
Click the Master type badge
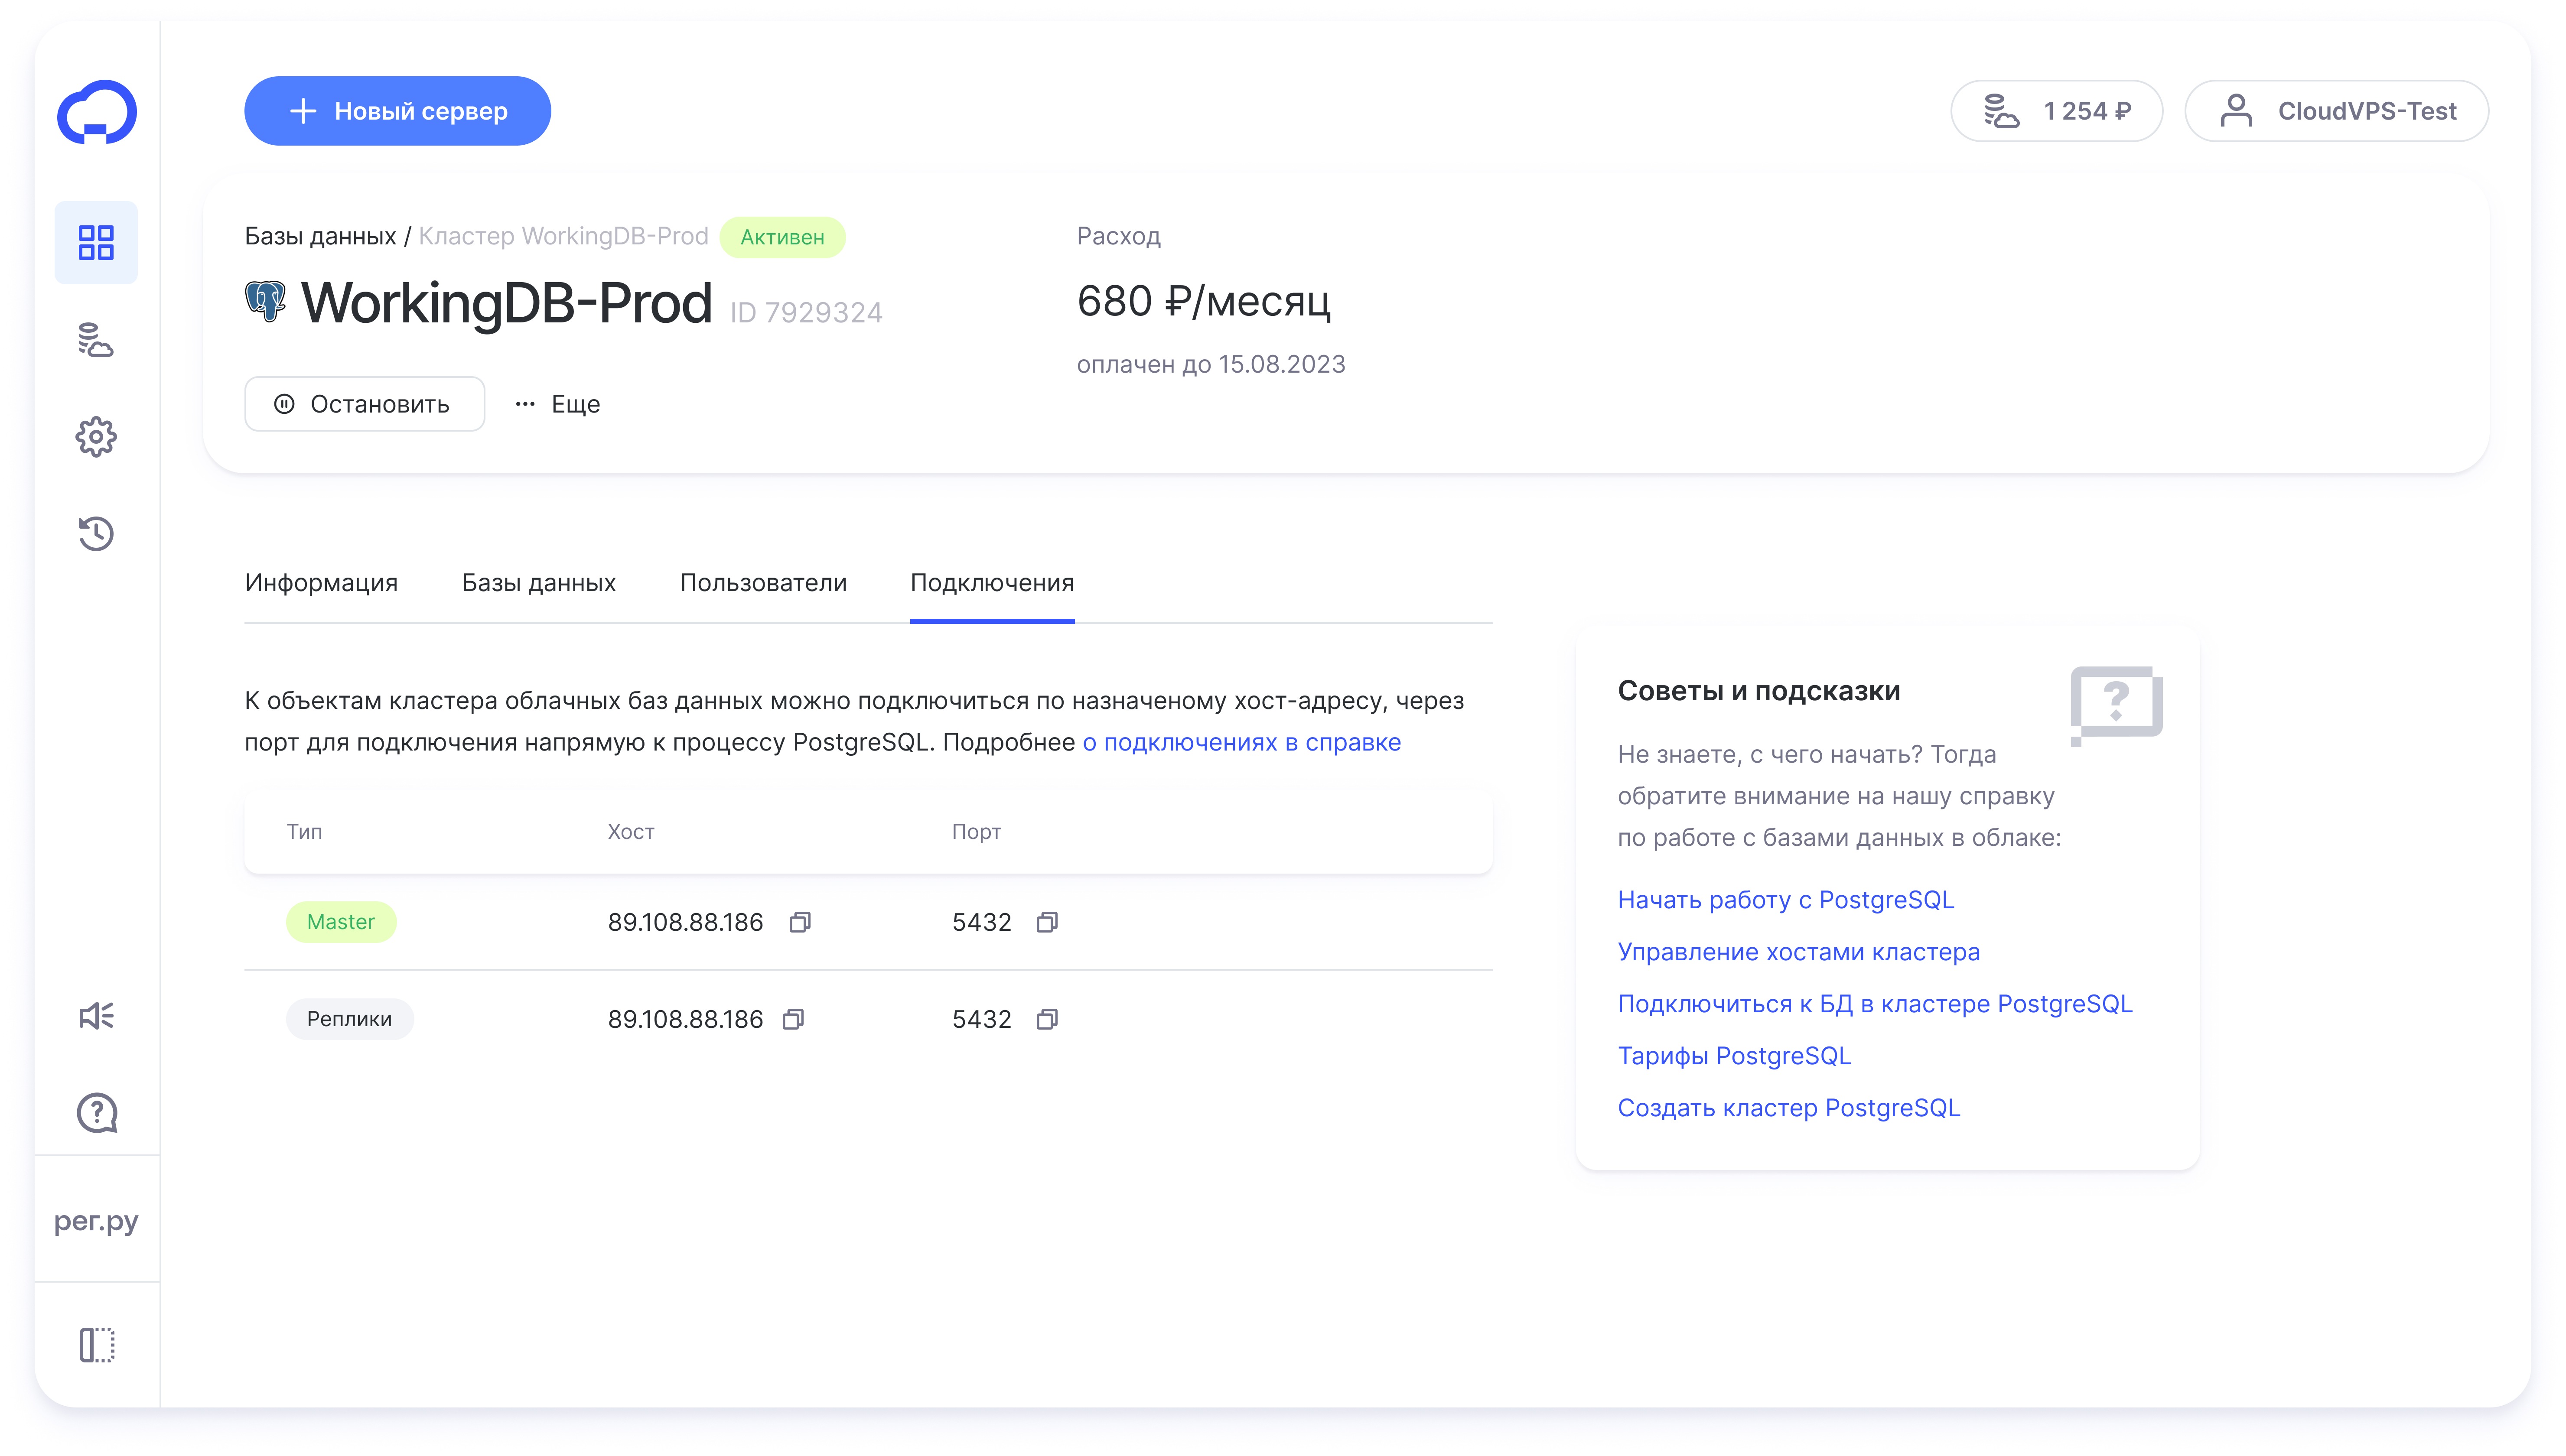click(341, 922)
